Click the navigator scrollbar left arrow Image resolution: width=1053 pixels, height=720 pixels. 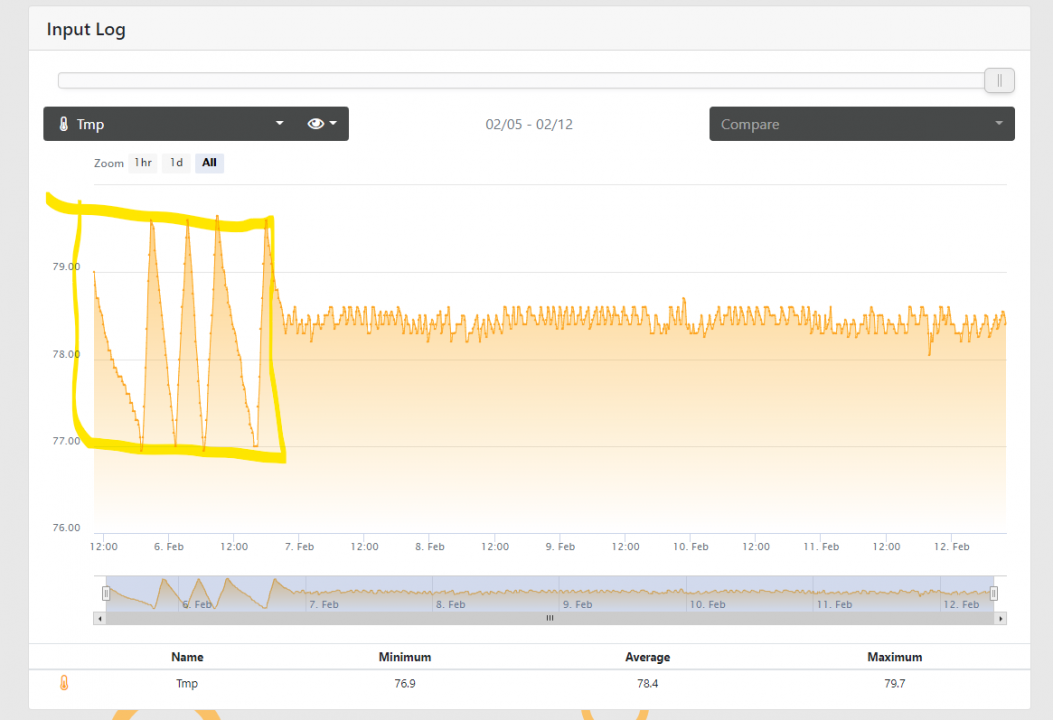pos(99,618)
